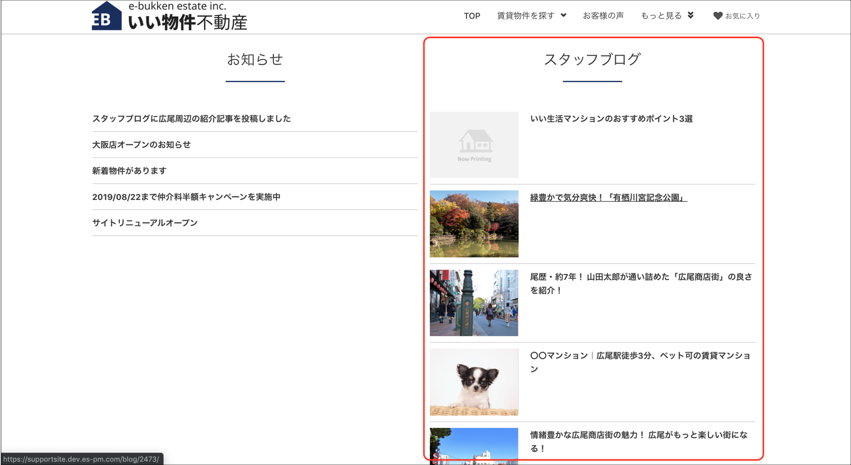Open the TOP menu item
The height and width of the screenshot is (465, 851).
coord(472,16)
